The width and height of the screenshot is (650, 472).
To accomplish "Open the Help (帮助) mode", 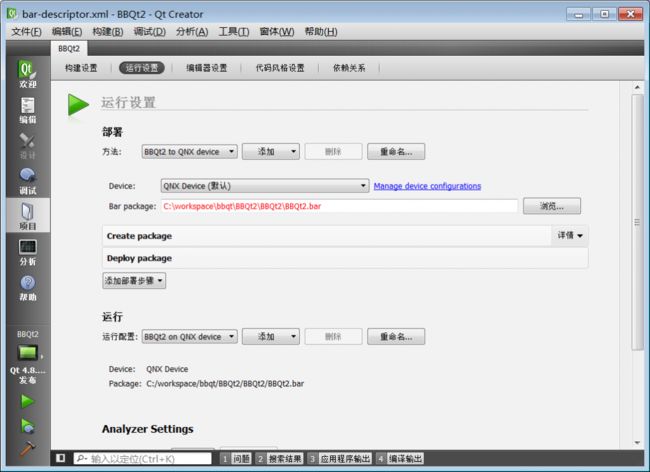I will pos(28,288).
